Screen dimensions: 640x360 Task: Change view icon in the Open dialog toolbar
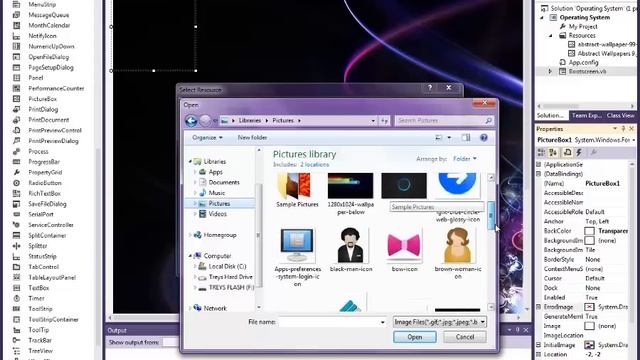439,138
